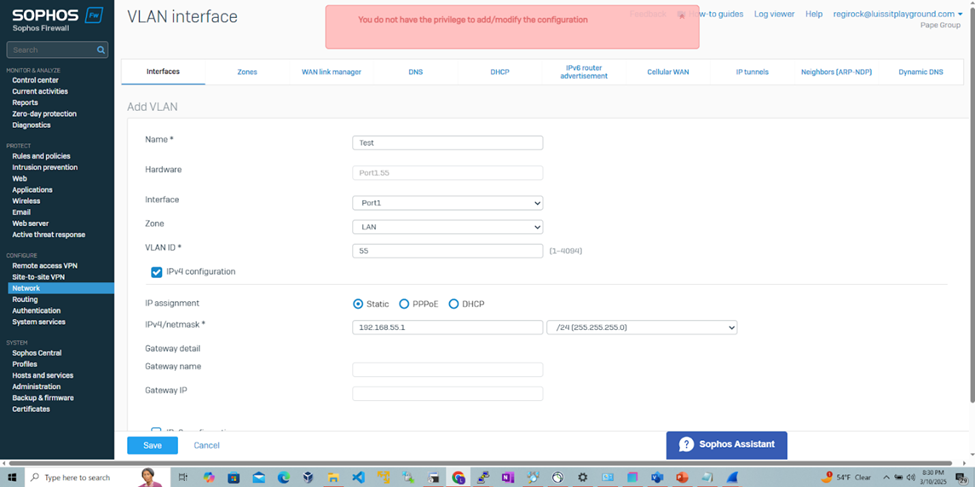
Task: Open Routing in the sidebar
Action: point(25,299)
